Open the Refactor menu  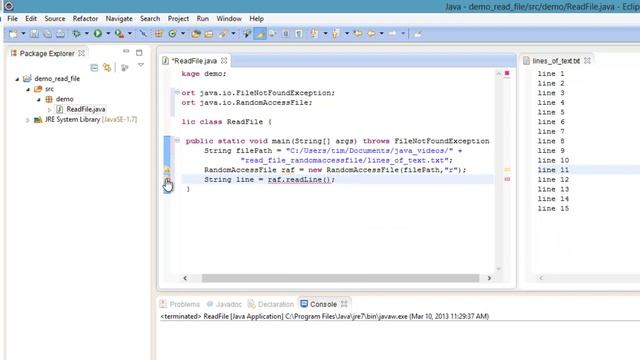(85, 19)
